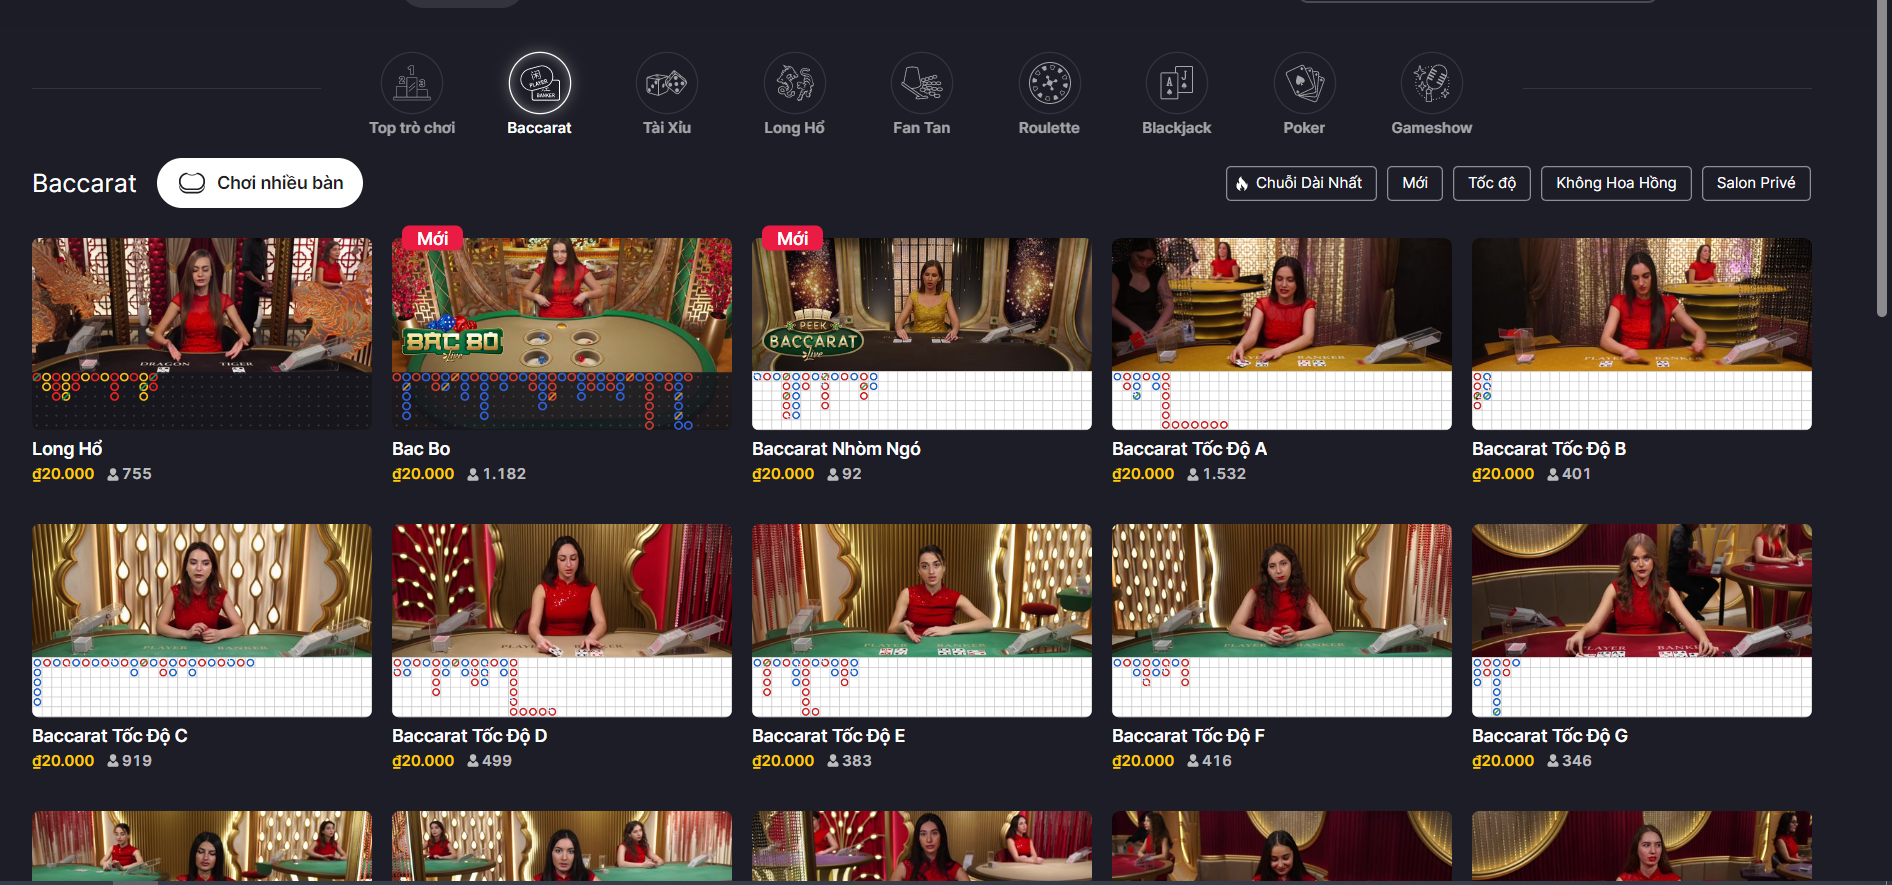The image size is (1892, 885).
Task: Open Baccarat Tốc Độ E thumbnail
Action: (922, 620)
